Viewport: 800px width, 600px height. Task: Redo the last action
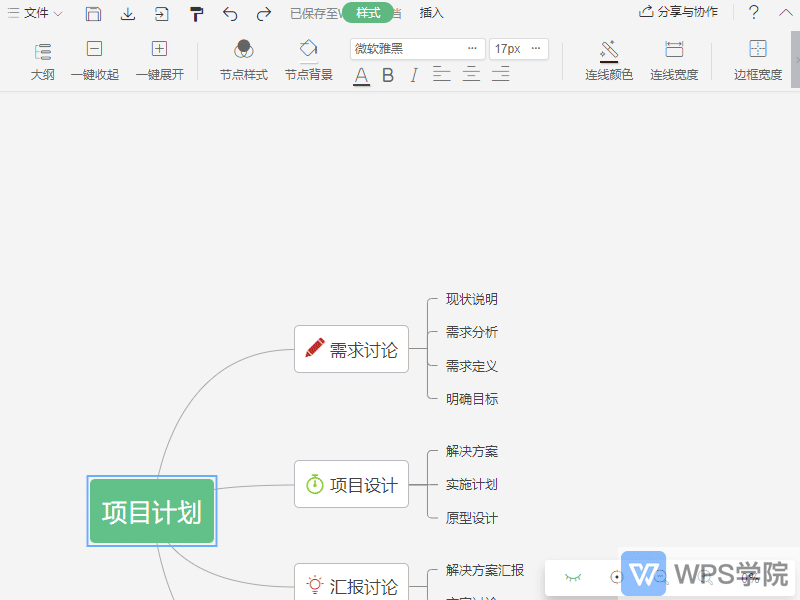264,14
